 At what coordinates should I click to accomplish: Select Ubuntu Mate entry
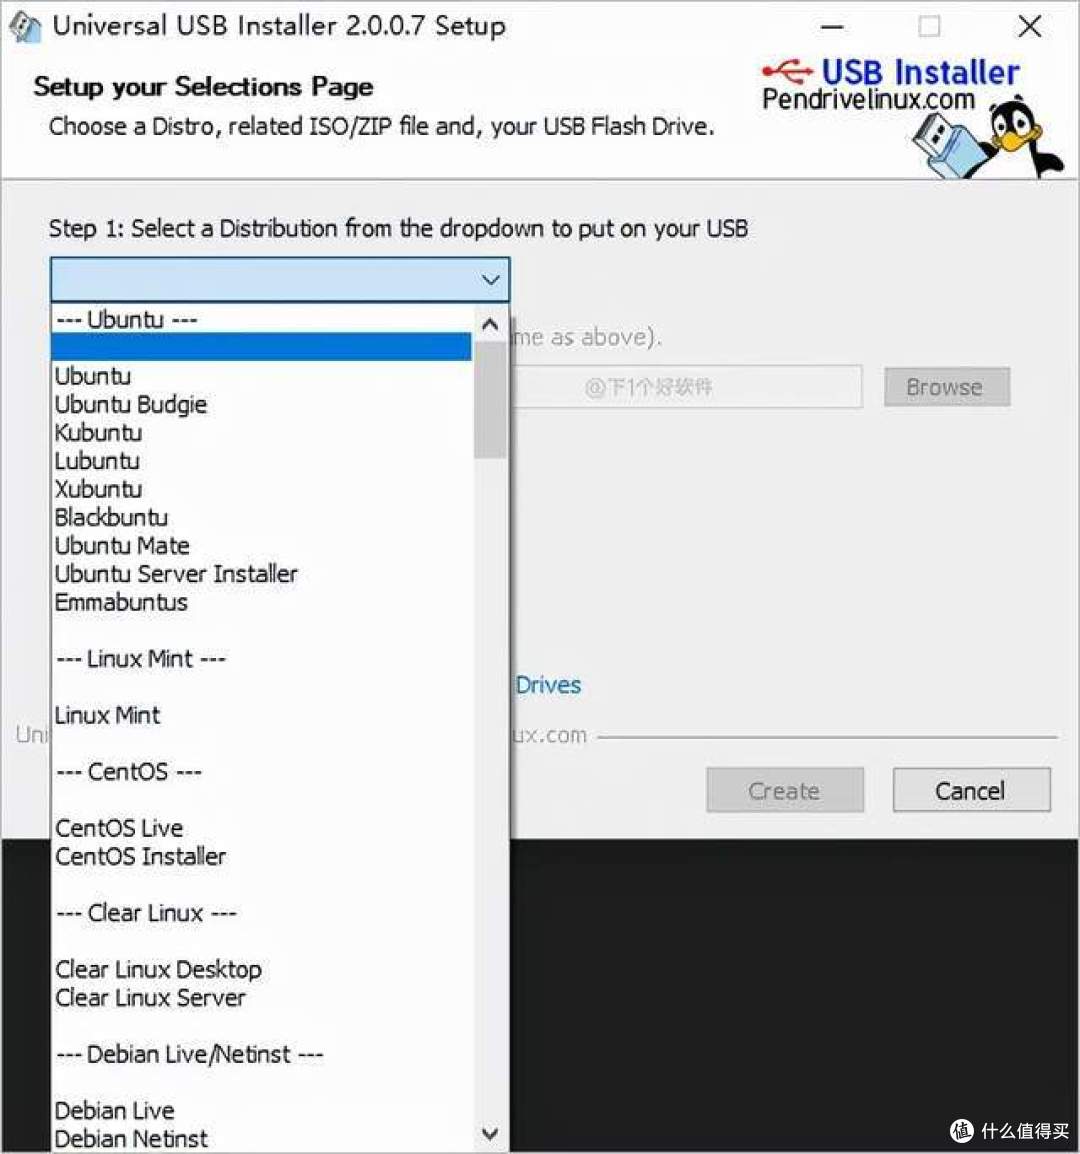tap(261, 545)
